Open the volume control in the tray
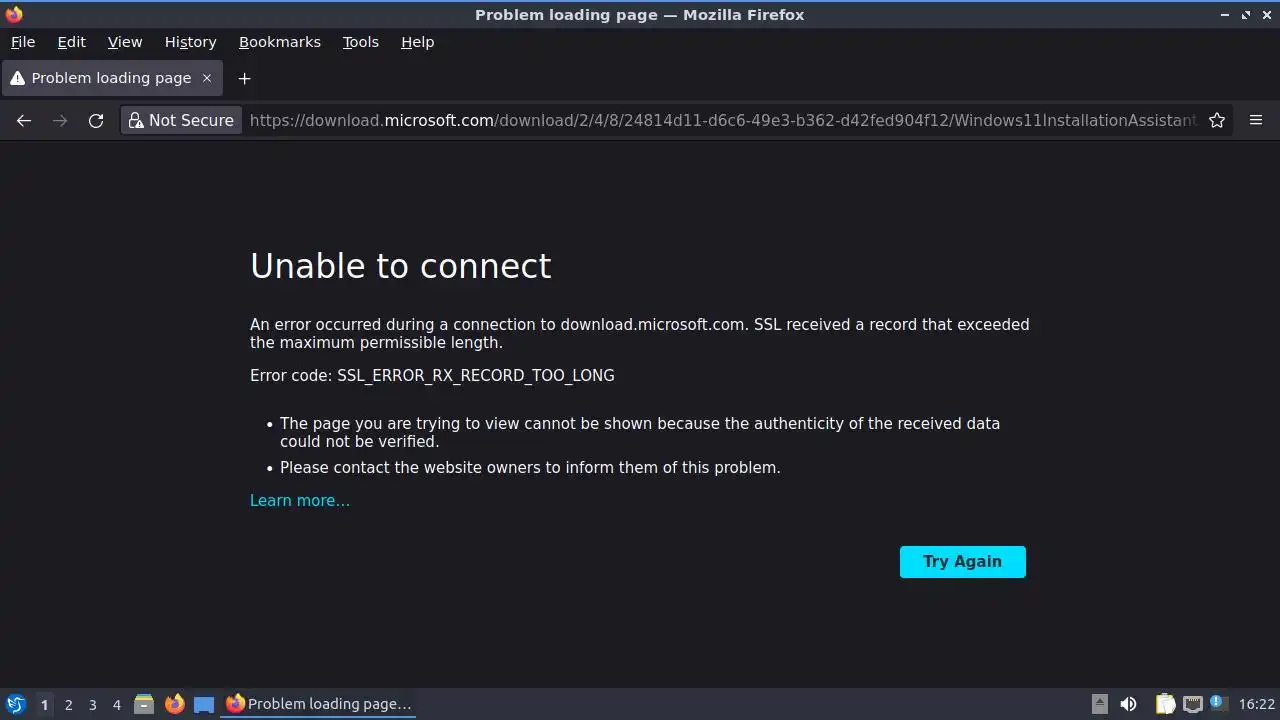The width and height of the screenshot is (1280, 720). pyautogui.click(x=1128, y=704)
